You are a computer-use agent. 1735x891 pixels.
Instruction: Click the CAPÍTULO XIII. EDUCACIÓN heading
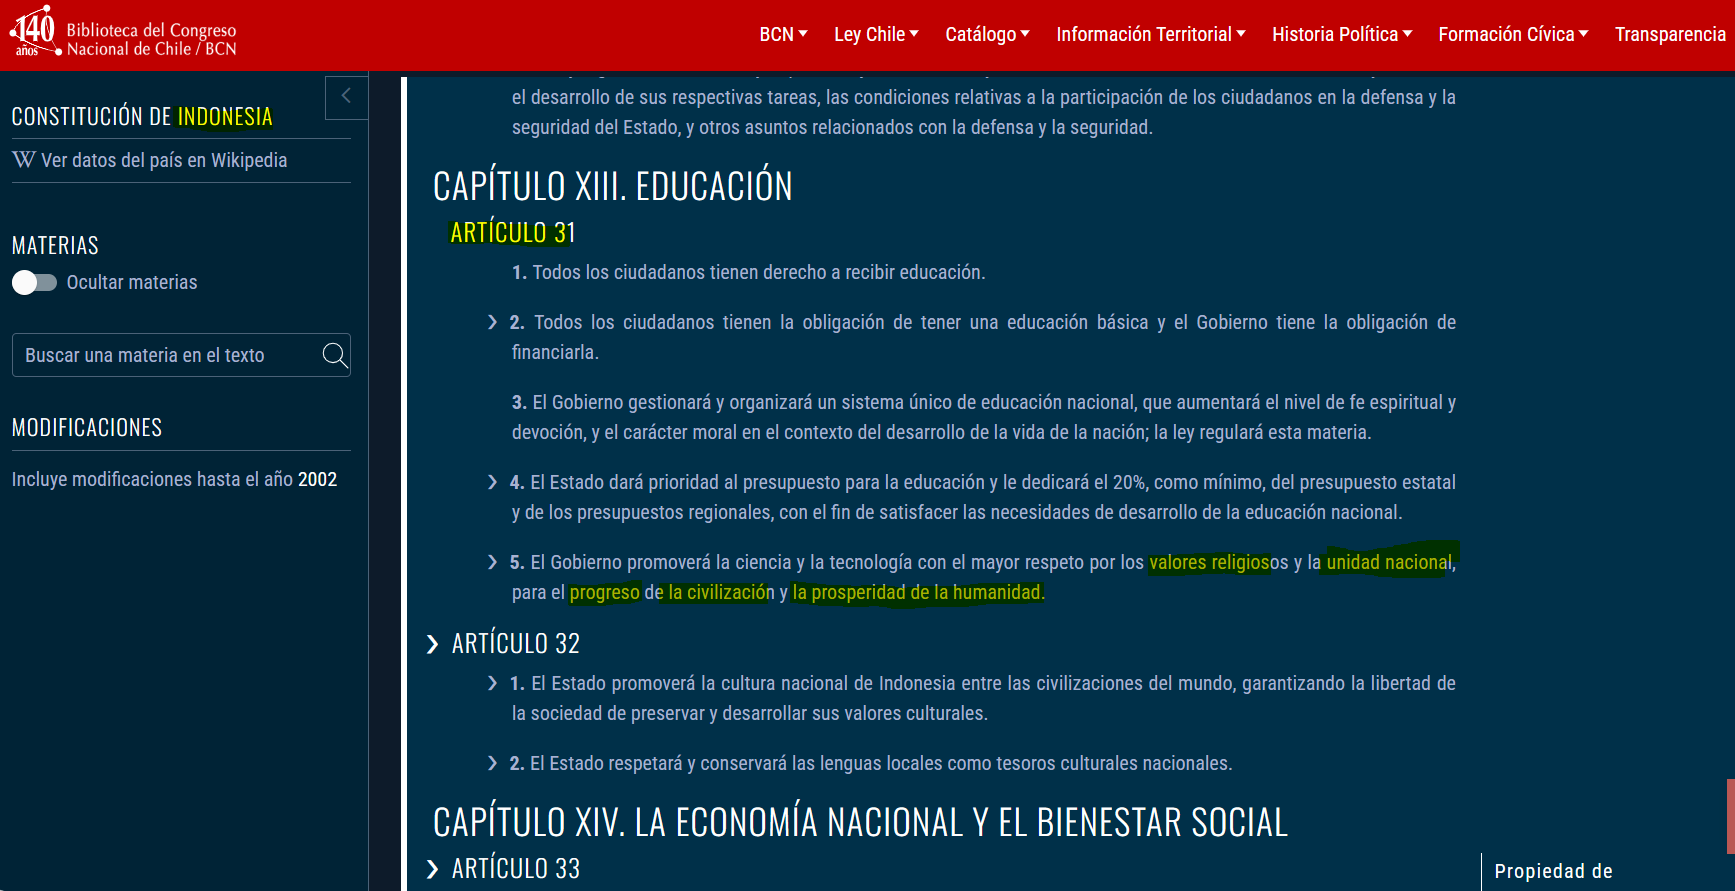[x=613, y=186]
